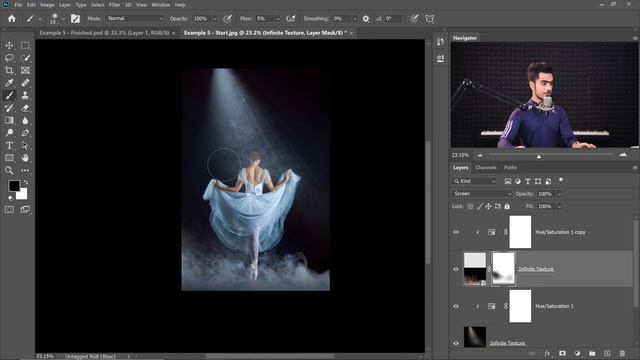Select the Move tool

click(x=9, y=45)
